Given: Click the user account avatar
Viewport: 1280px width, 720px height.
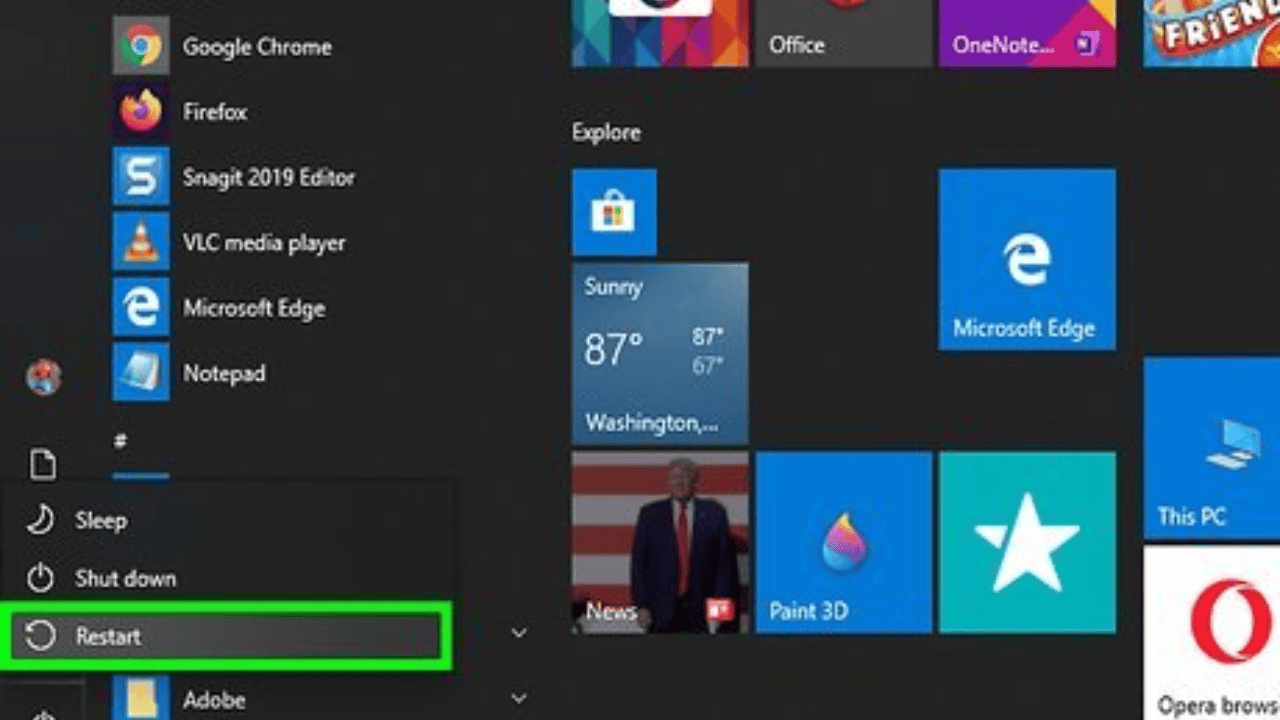Looking at the screenshot, I should tap(43, 377).
